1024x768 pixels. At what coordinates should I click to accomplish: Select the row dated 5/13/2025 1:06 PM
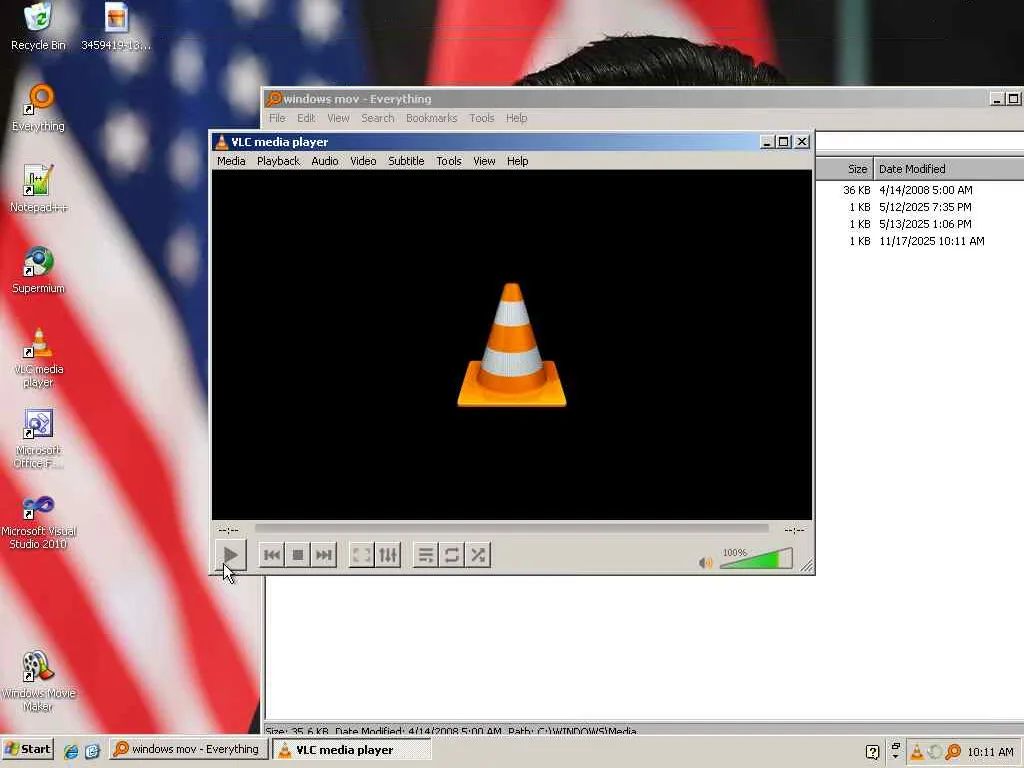pyautogui.click(x=920, y=224)
